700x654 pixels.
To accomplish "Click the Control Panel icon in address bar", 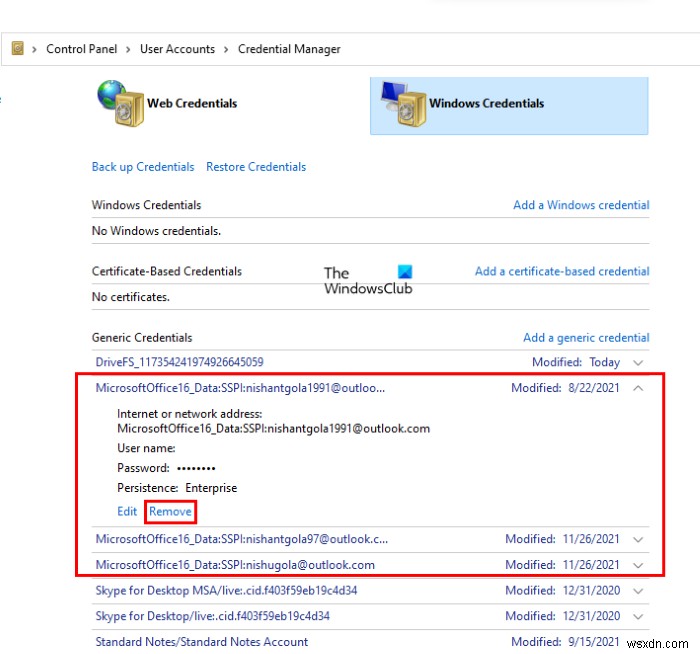I will pos(17,48).
